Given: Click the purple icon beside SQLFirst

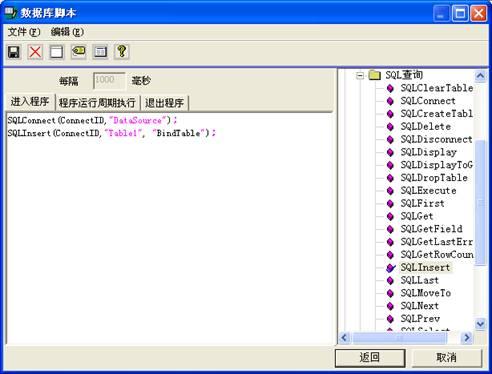Looking at the screenshot, I should [x=390, y=203].
